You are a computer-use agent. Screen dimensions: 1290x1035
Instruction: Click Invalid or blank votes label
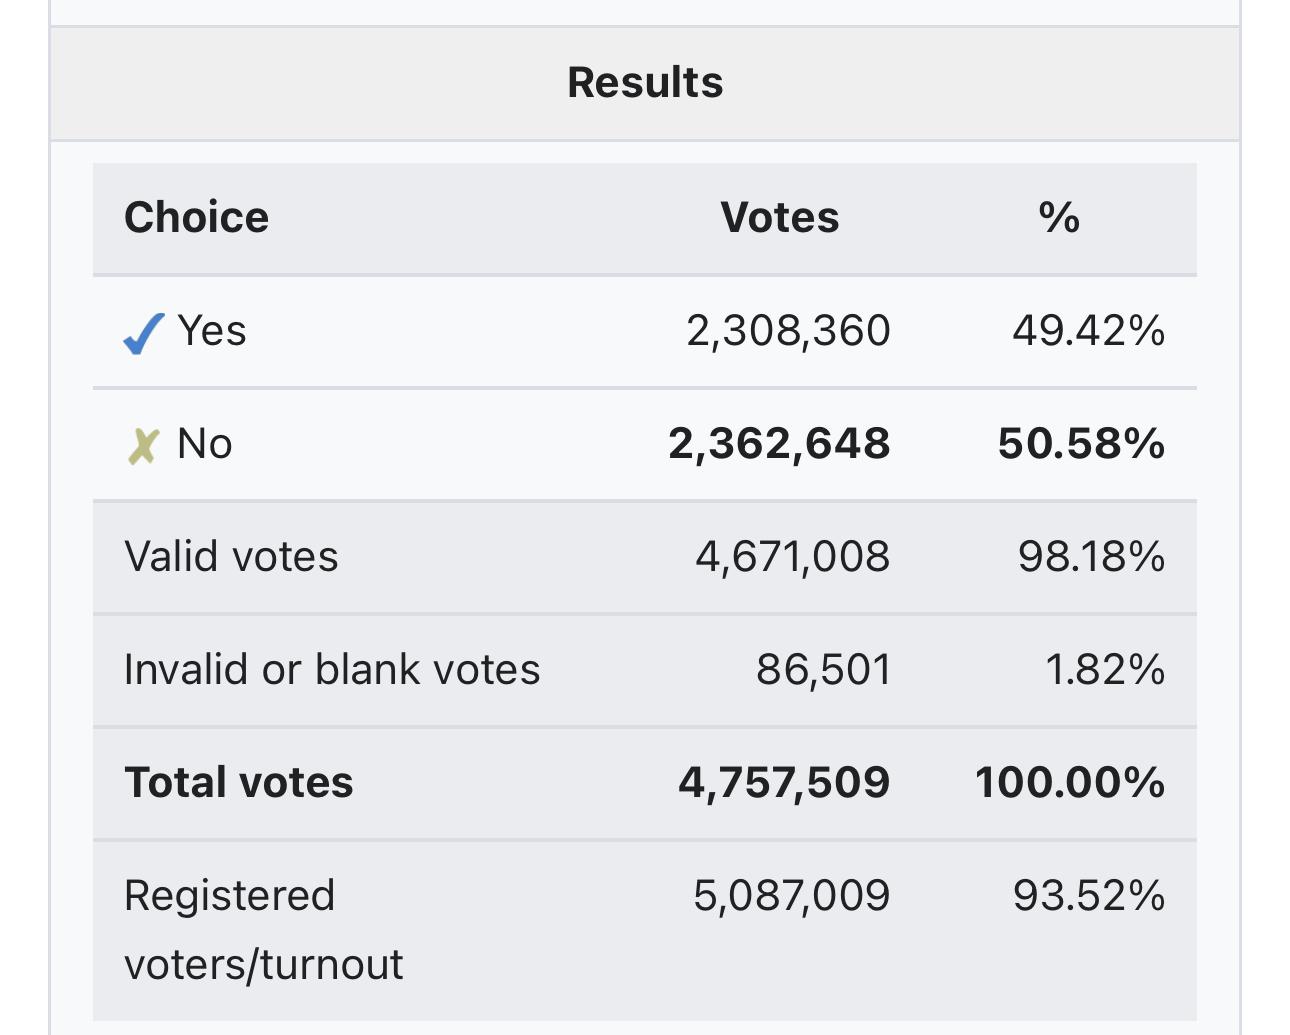332,670
